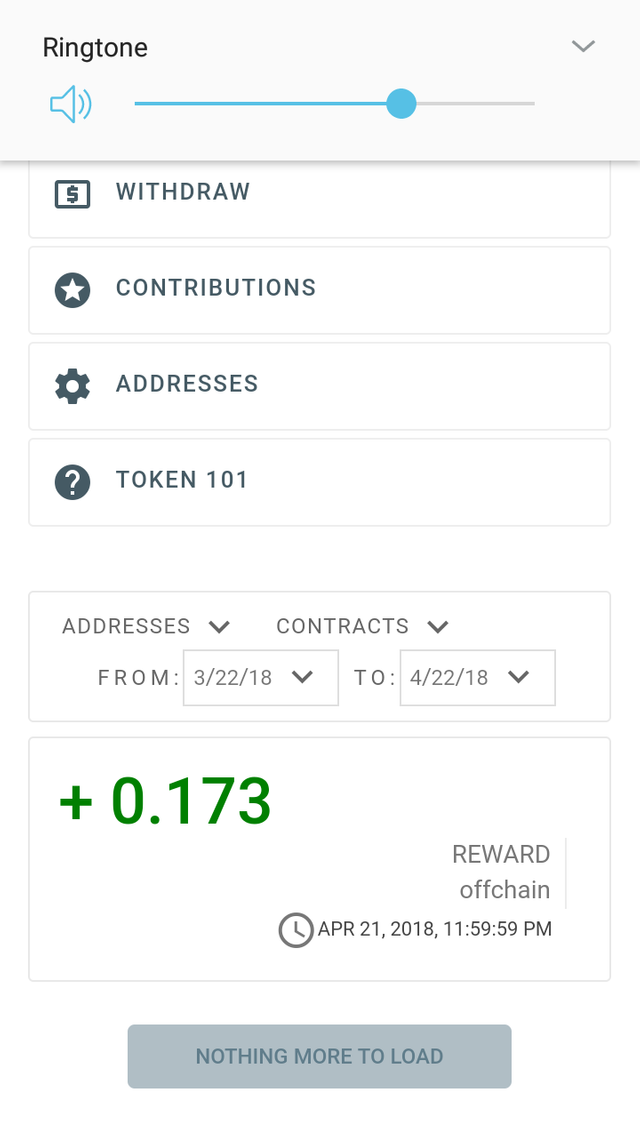The image size is (640, 1138).
Task: Open the Contracts filter dropdown
Action: pyautogui.click(x=362, y=627)
